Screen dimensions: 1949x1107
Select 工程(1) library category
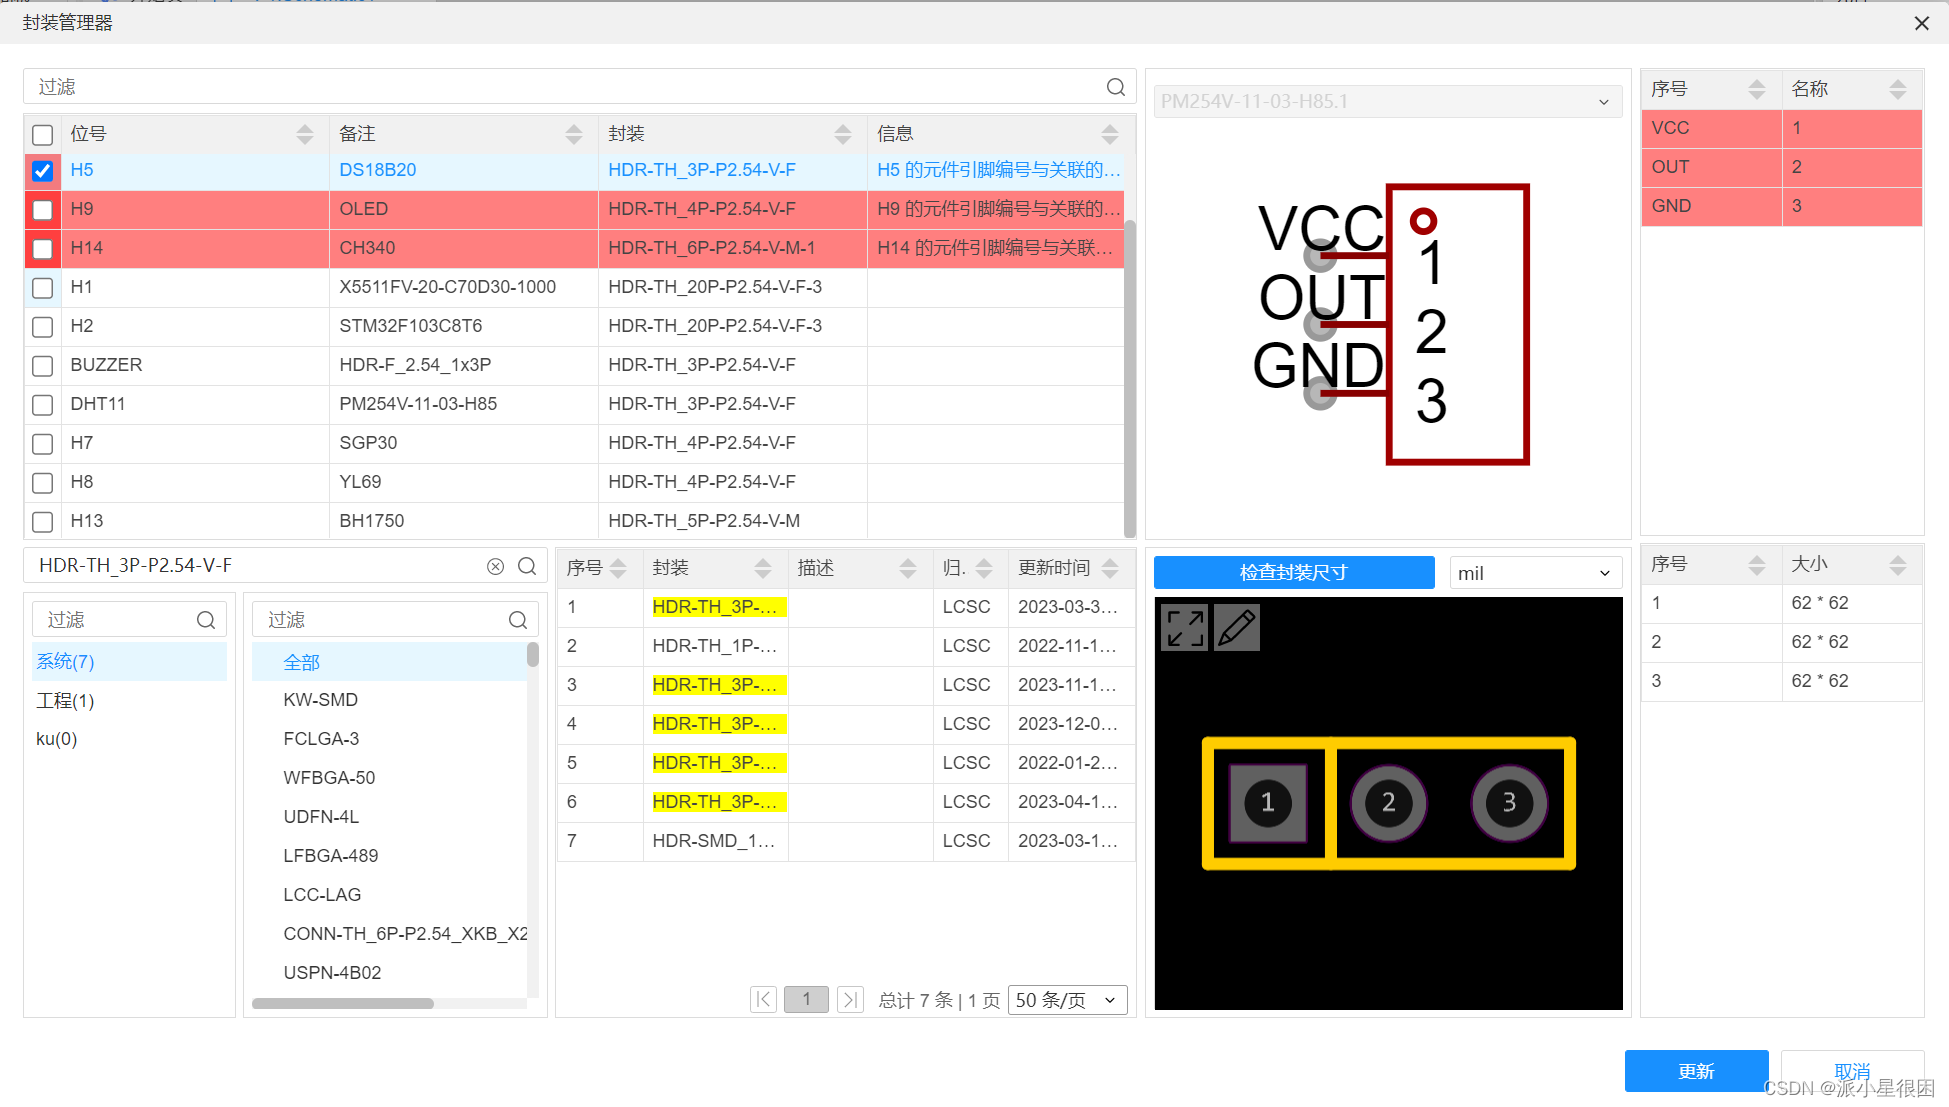click(x=66, y=700)
